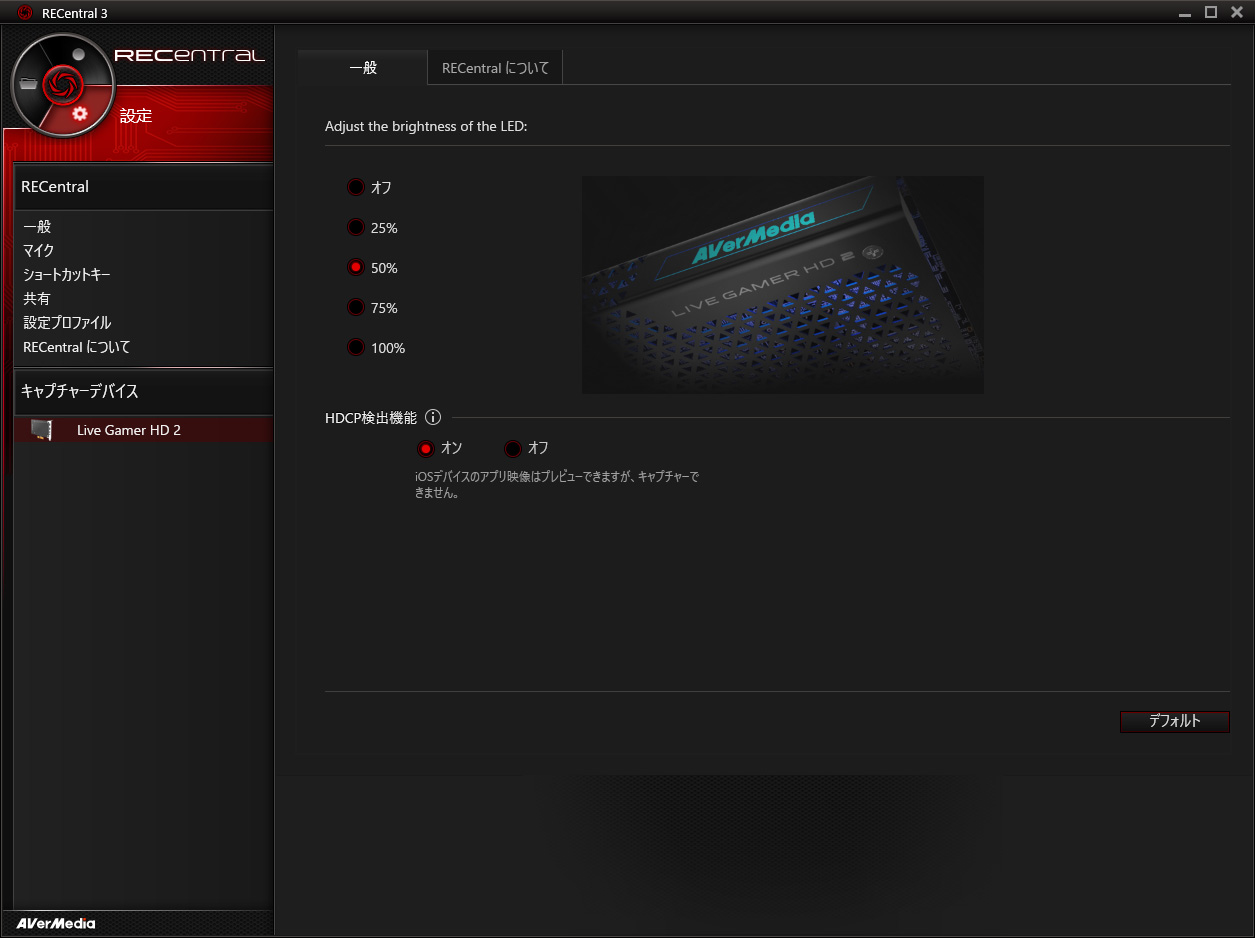Screen dimensions: 1255x938
Task: Select the 50% LED brightness option
Action: click(355, 267)
